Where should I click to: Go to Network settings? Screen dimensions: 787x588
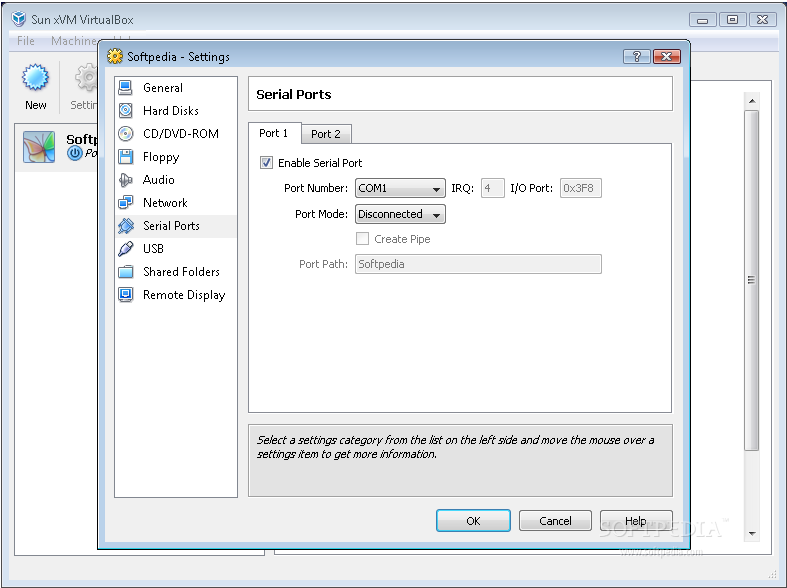click(176, 203)
